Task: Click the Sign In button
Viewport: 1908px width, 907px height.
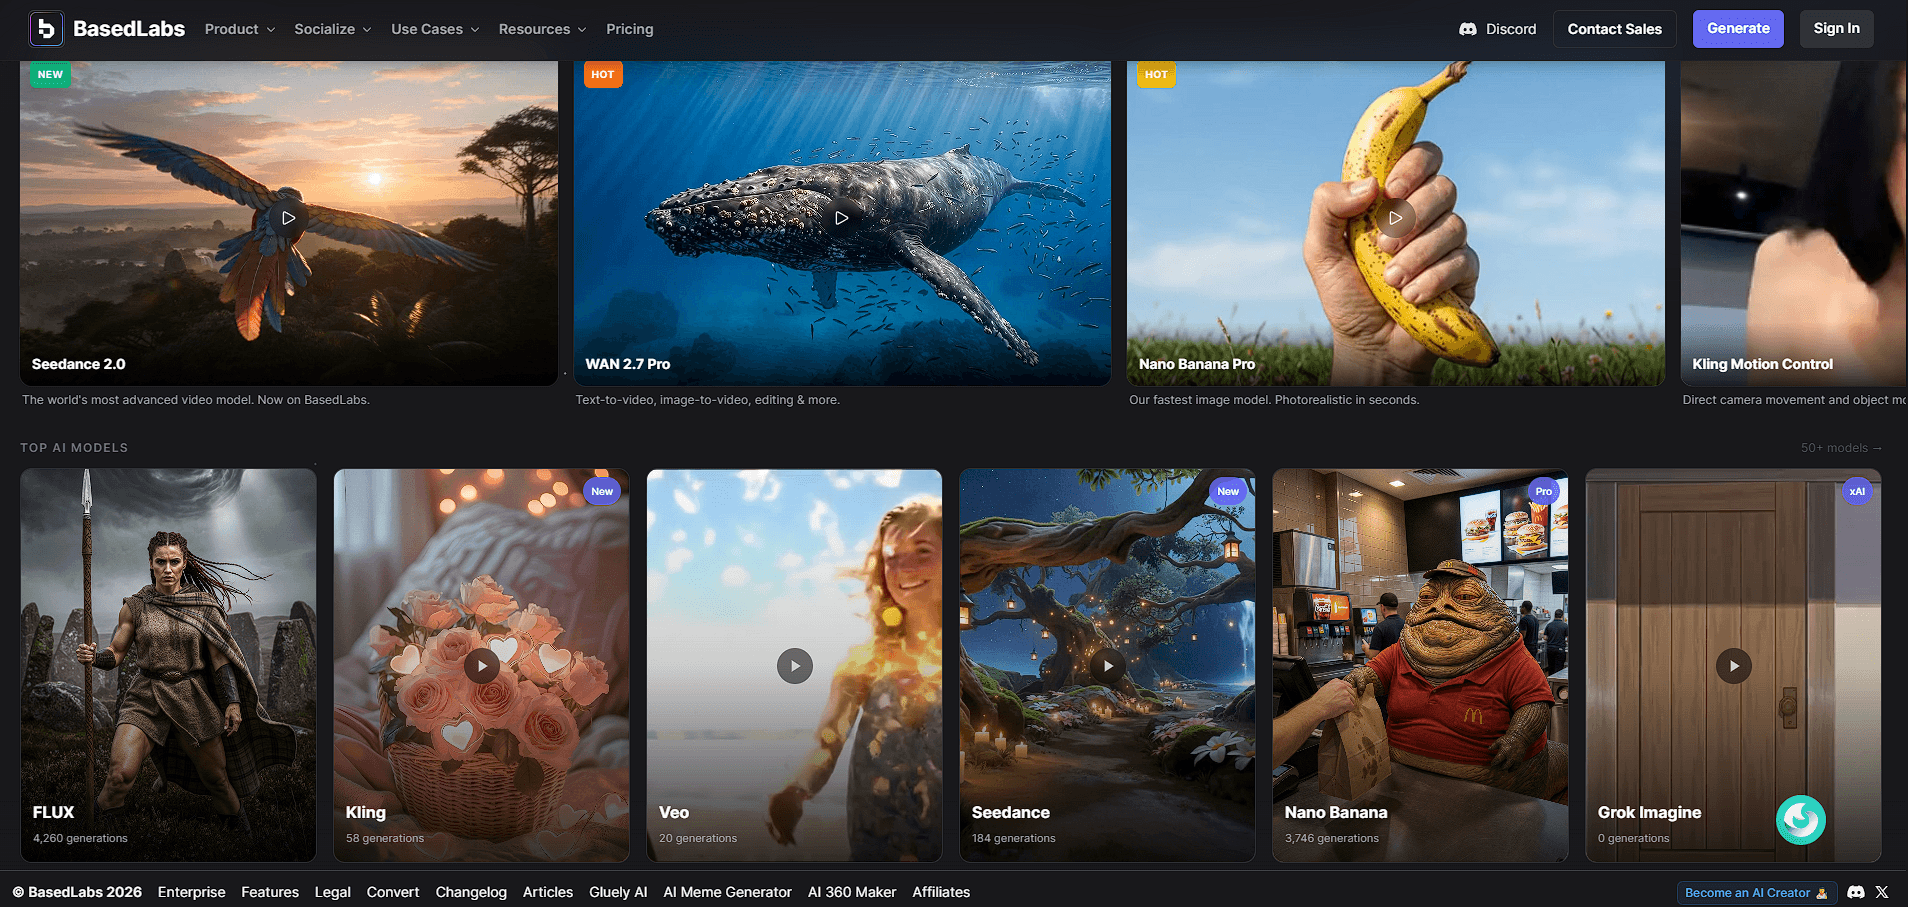Action: 1837,29
